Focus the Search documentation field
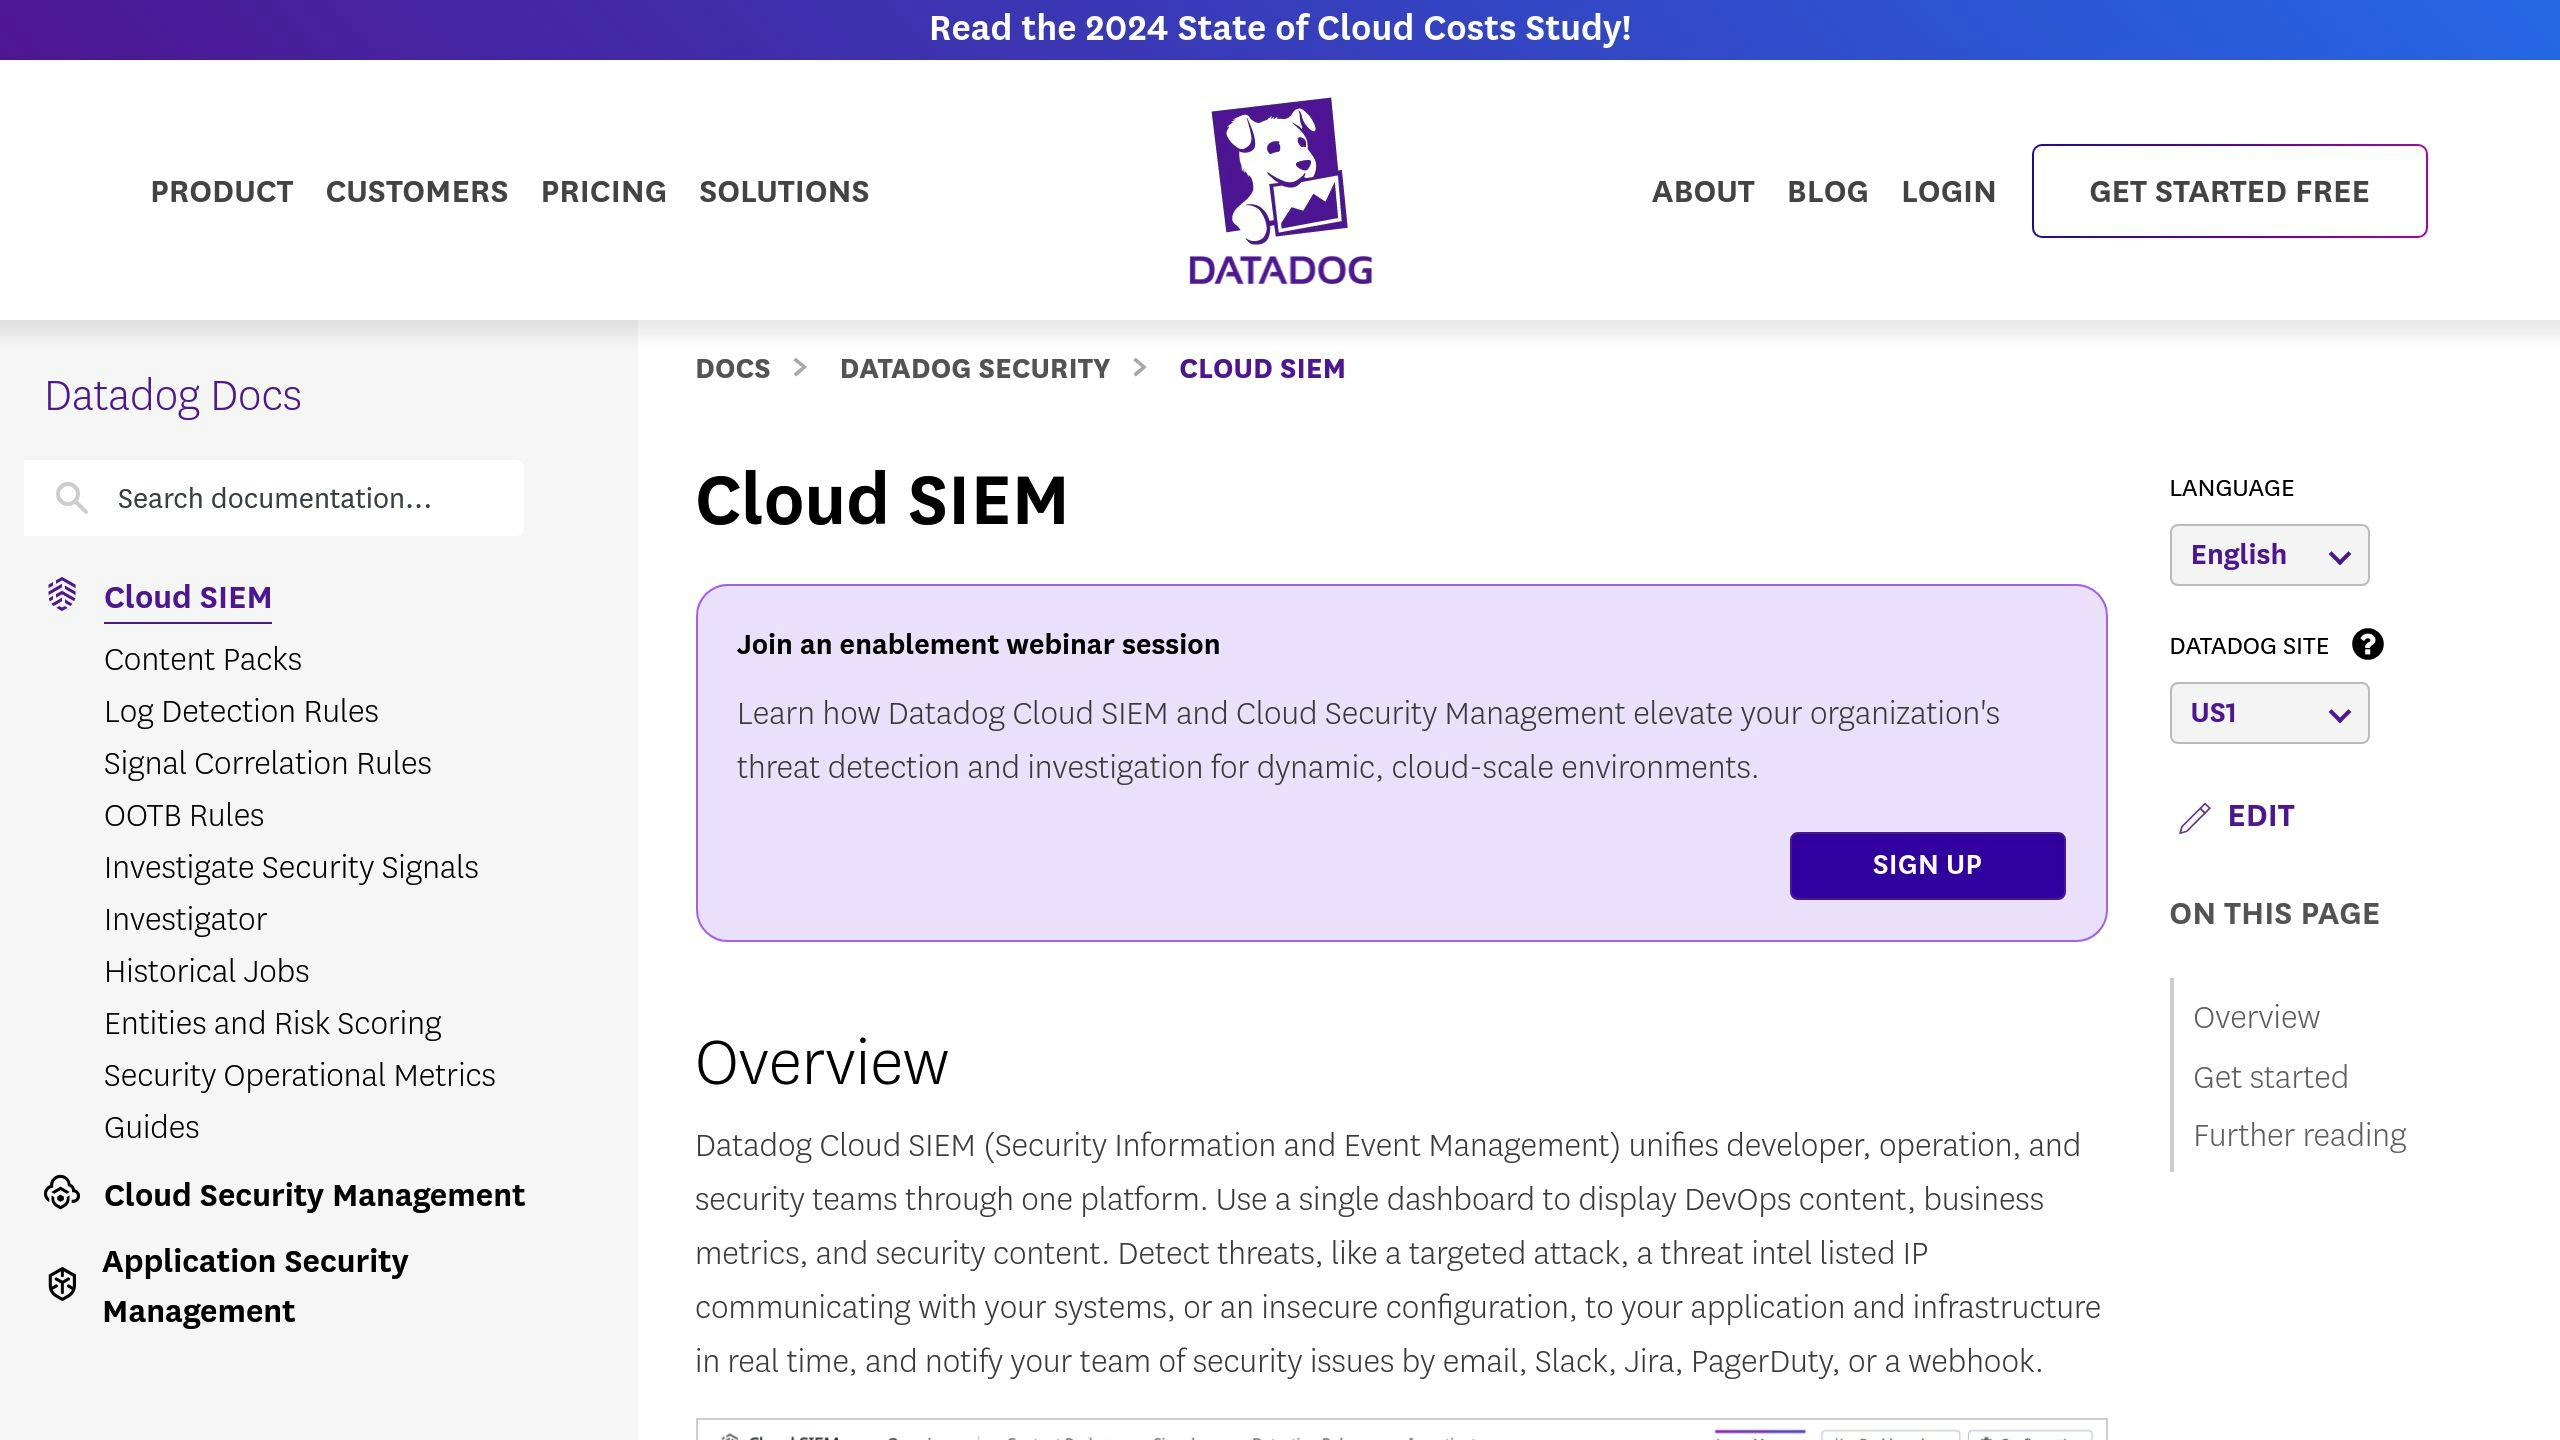This screenshot has width=2560, height=1440. point(274,498)
